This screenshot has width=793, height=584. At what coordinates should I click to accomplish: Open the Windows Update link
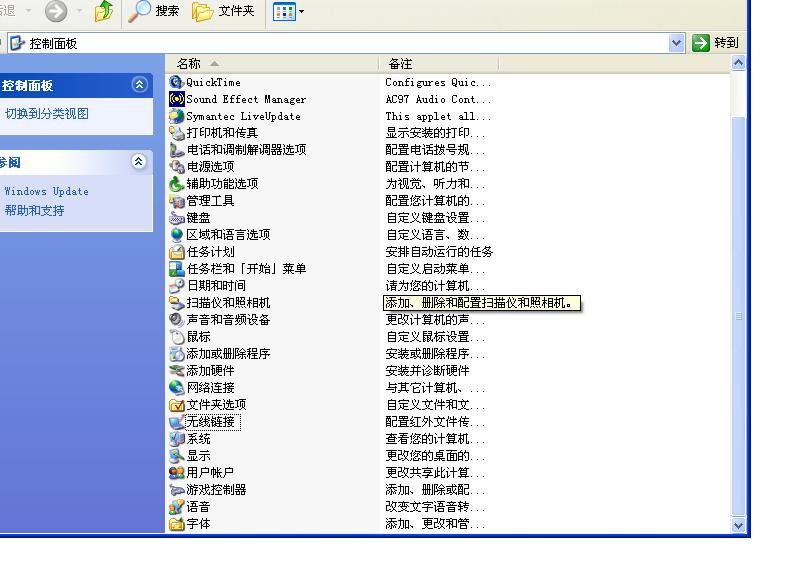tap(47, 191)
